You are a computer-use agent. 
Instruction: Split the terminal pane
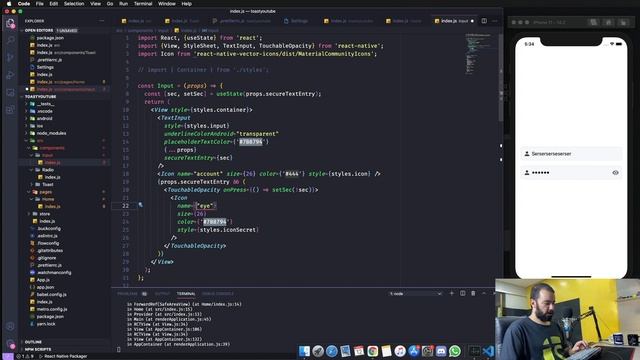point(462,293)
